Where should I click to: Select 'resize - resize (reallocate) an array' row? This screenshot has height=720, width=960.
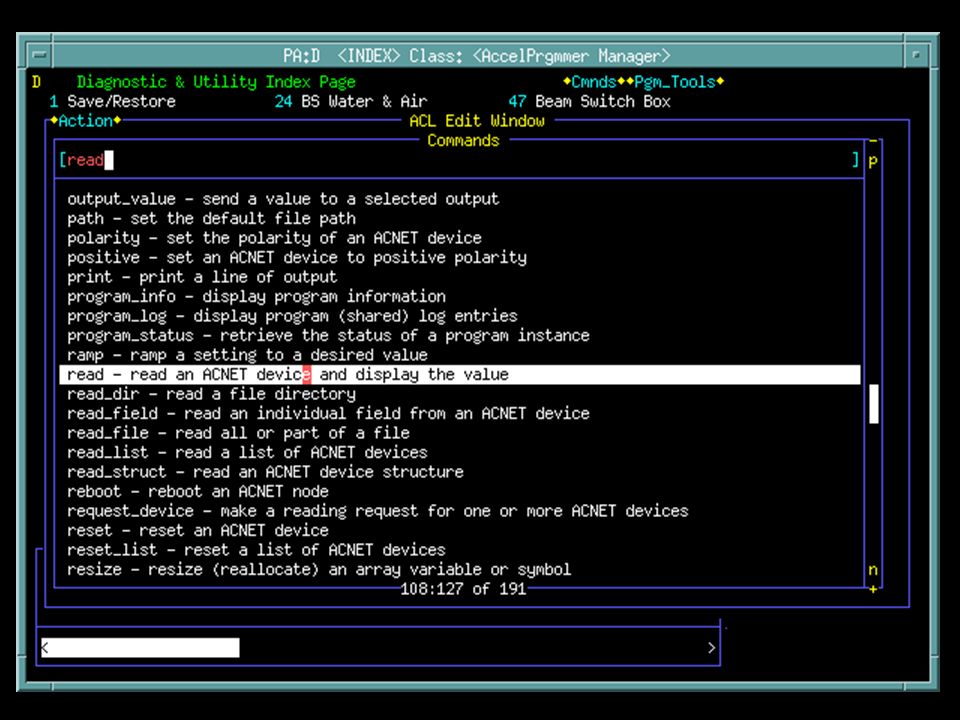point(459,570)
